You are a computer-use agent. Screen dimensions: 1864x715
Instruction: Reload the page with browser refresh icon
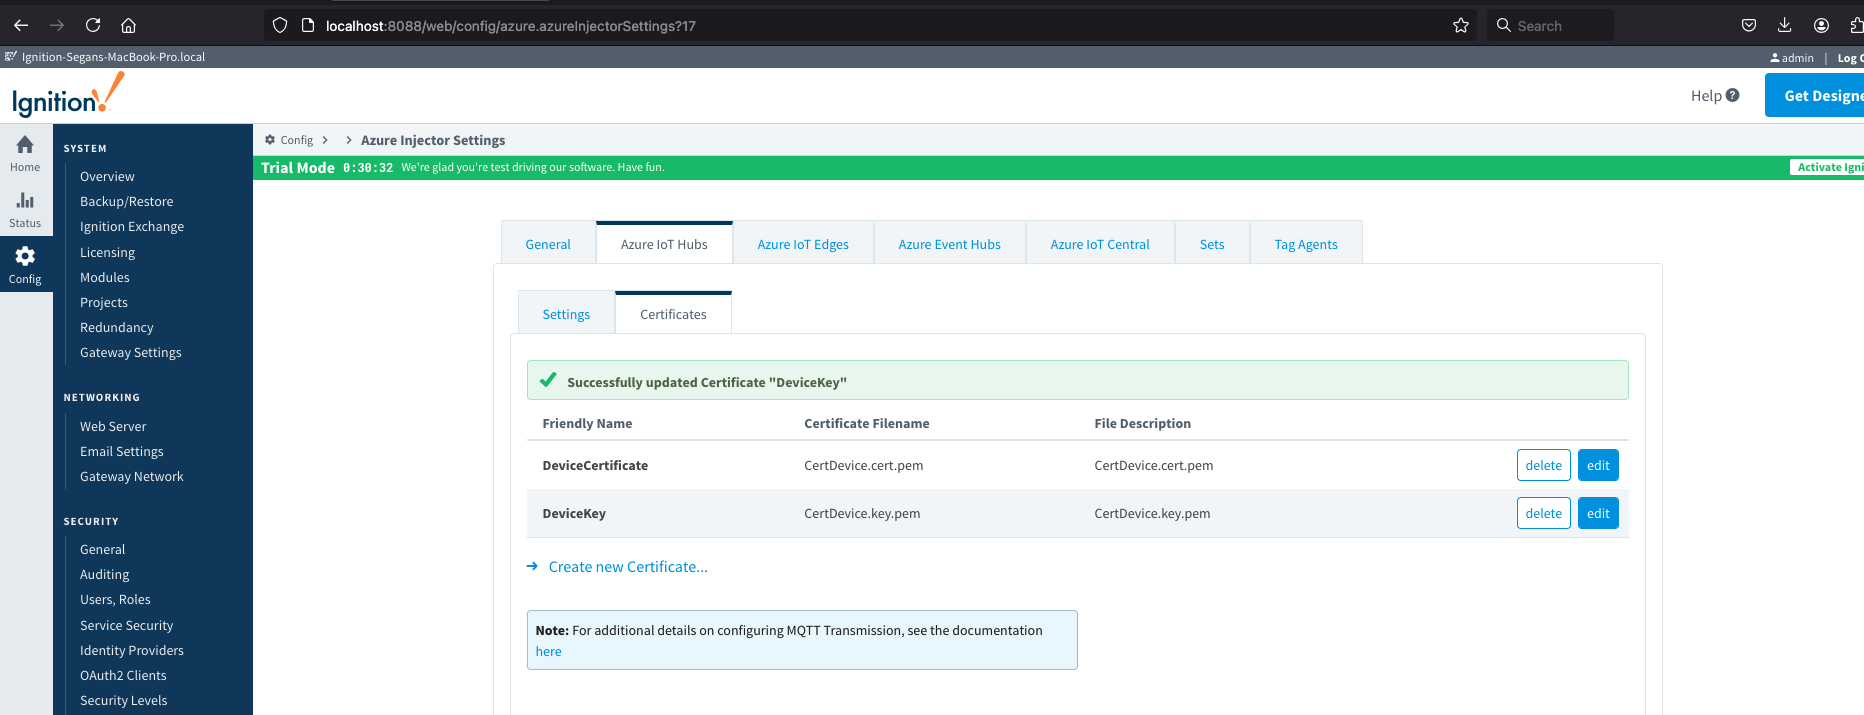93,25
